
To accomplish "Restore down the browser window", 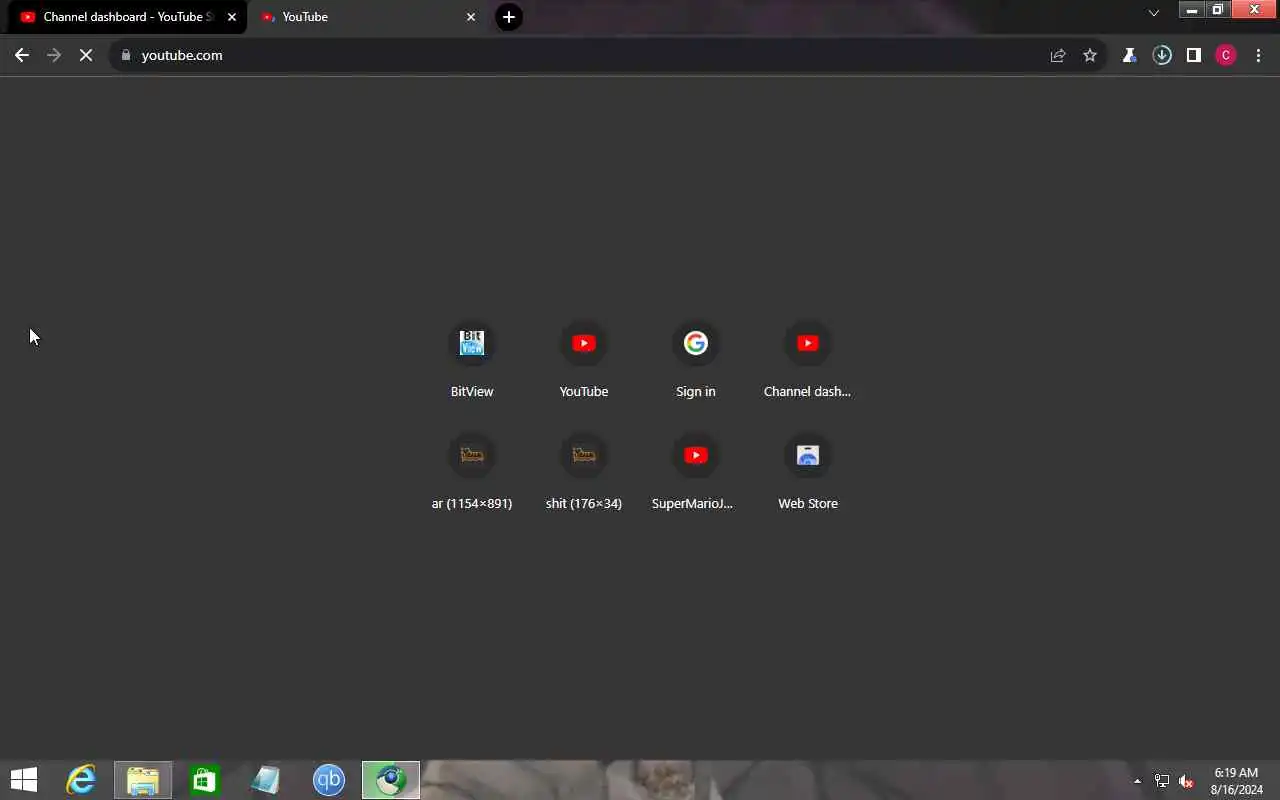I will pyautogui.click(x=1217, y=10).
